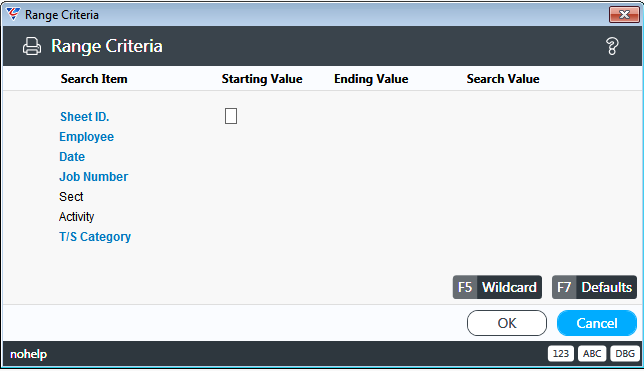The height and width of the screenshot is (371, 644).
Task: Cancel the Range Criteria dialog
Action: (597, 323)
